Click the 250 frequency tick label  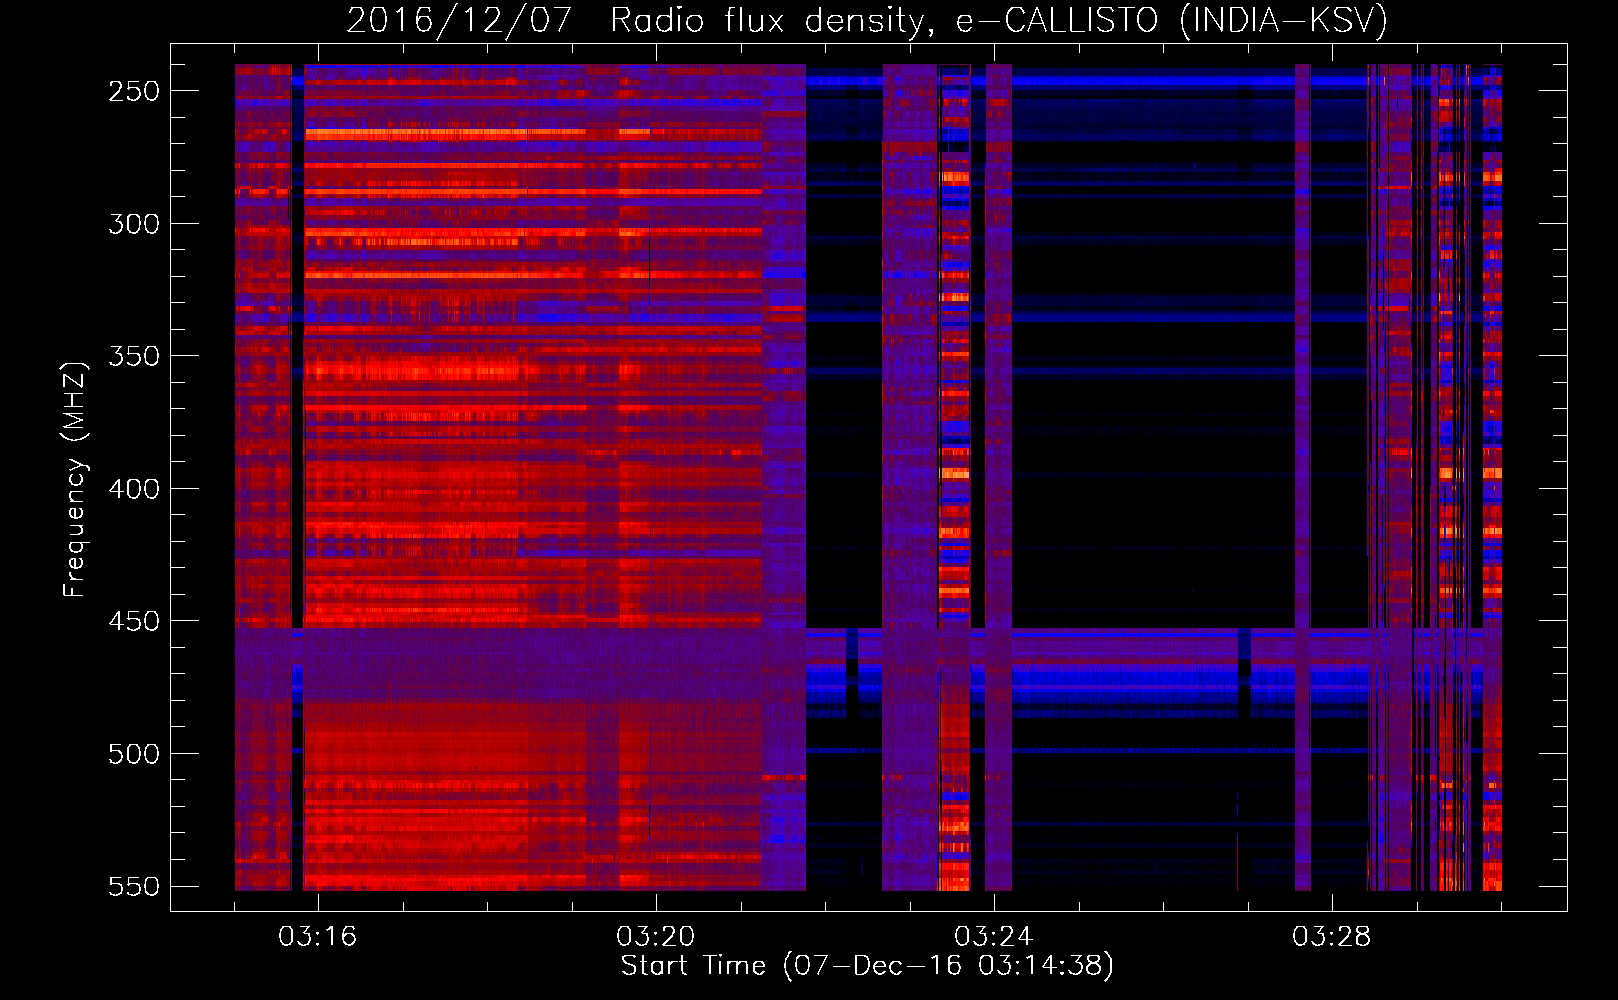click(134, 91)
